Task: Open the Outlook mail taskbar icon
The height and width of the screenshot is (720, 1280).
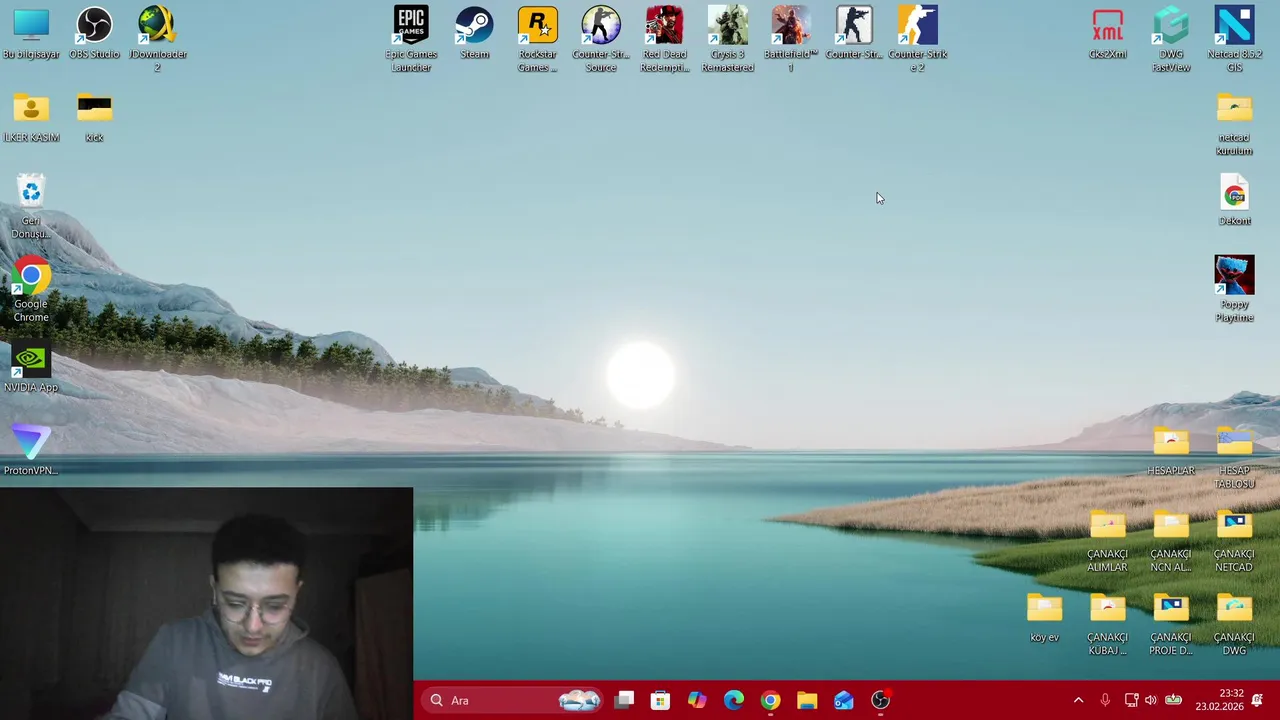Action: coord(844,700)
